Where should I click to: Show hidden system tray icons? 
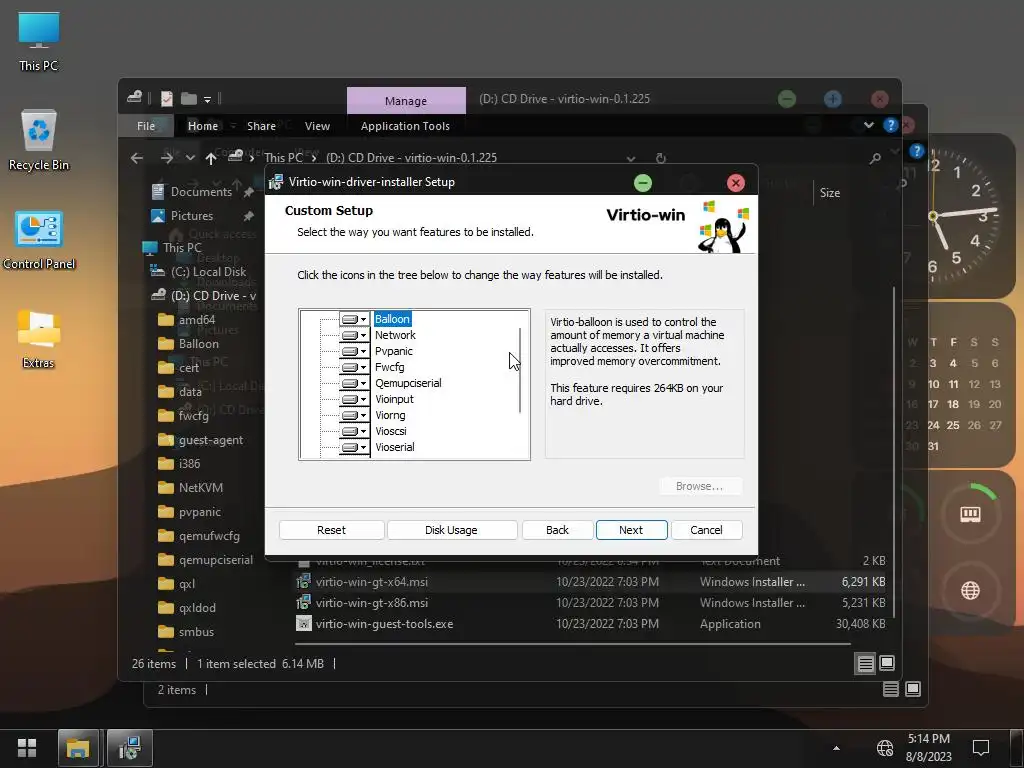tap(836, 748)
